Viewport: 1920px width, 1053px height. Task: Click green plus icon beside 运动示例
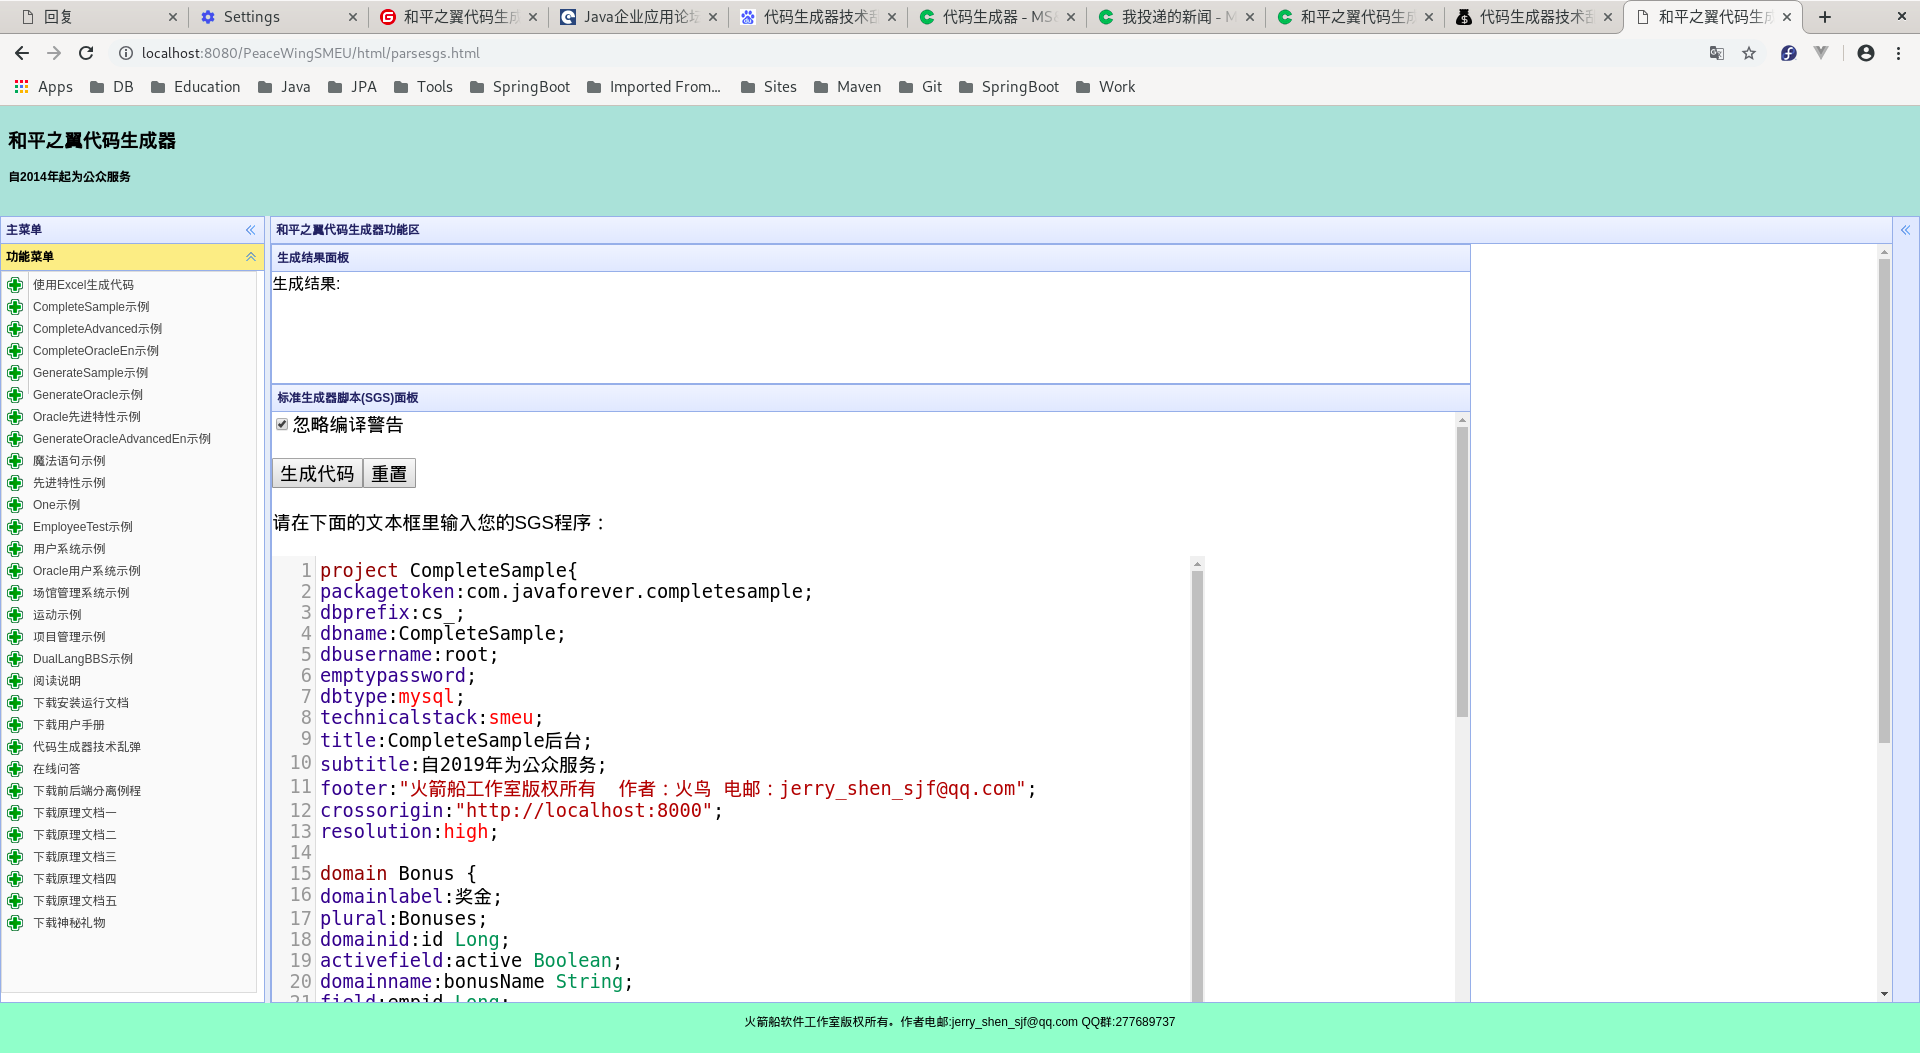(15, 615)
